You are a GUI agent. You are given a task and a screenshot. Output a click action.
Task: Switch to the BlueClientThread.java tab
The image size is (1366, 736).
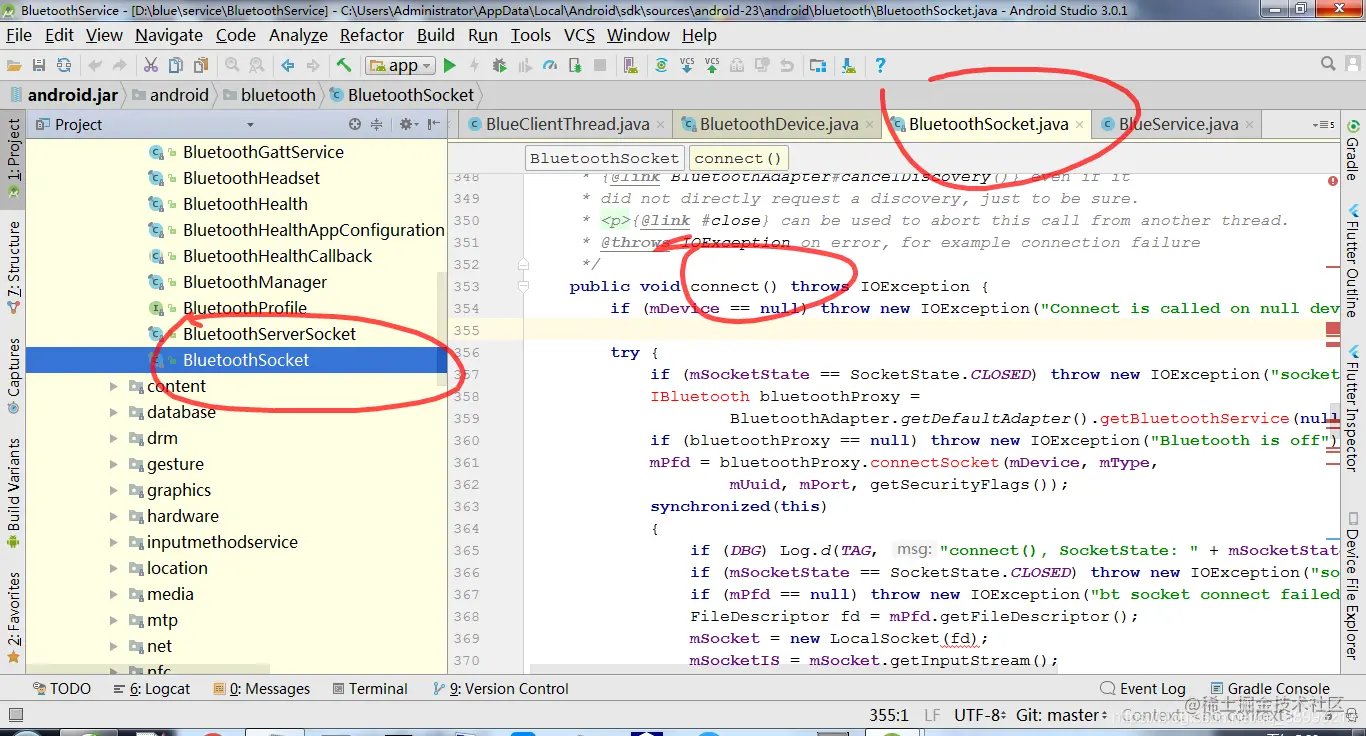coord(567,125)
